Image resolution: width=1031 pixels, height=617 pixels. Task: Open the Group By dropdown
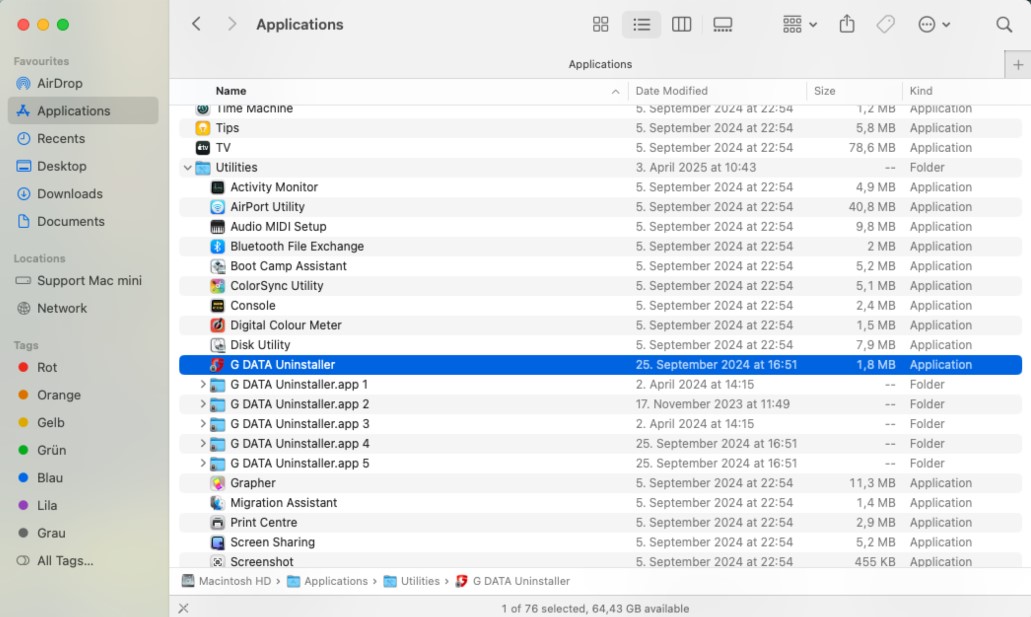click(800, 24)
